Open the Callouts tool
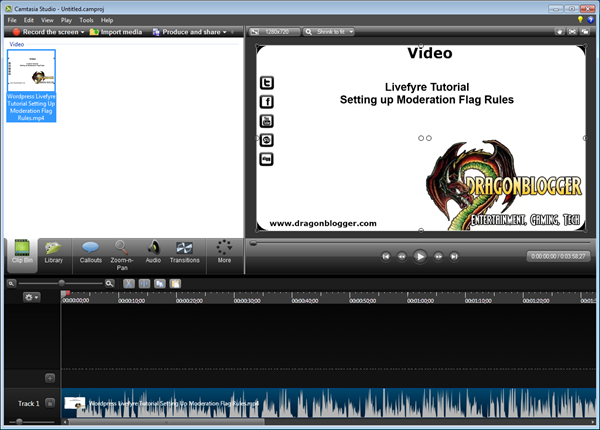Viewport: 600px width, 430px height. pos(91,252)
